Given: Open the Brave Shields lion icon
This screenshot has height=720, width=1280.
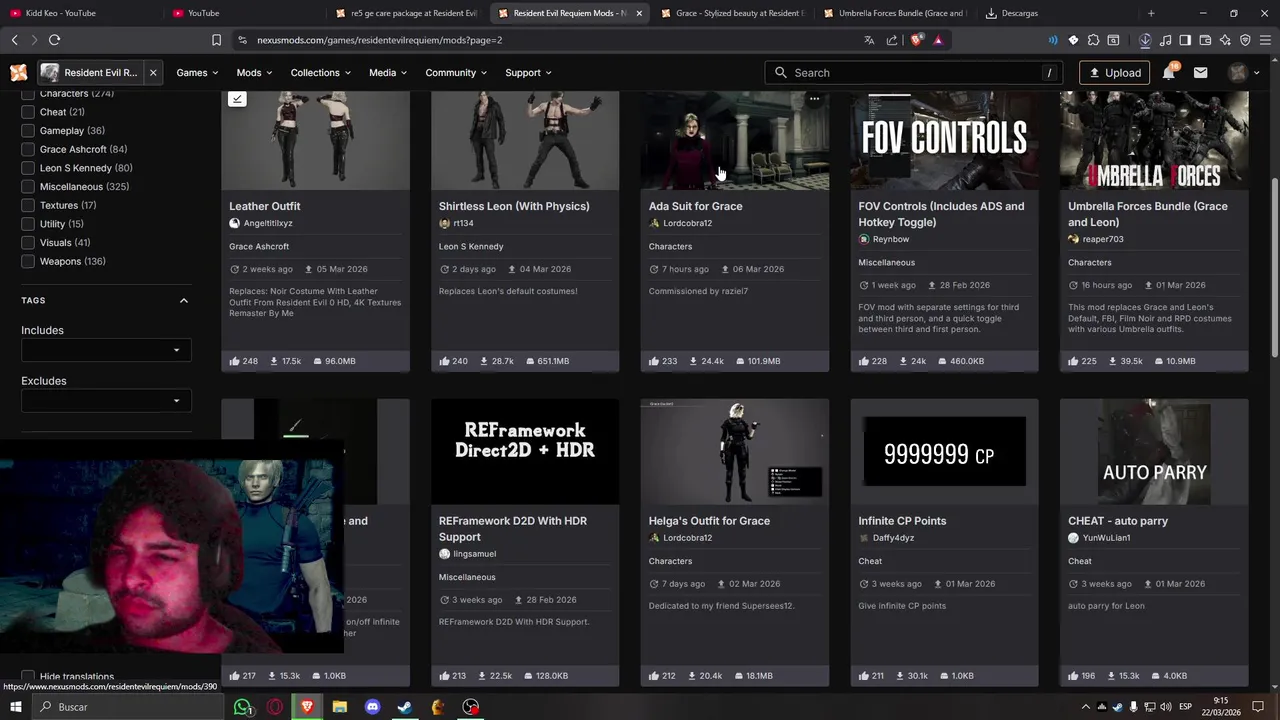Looking at the screenshot, I should [917, 40].
